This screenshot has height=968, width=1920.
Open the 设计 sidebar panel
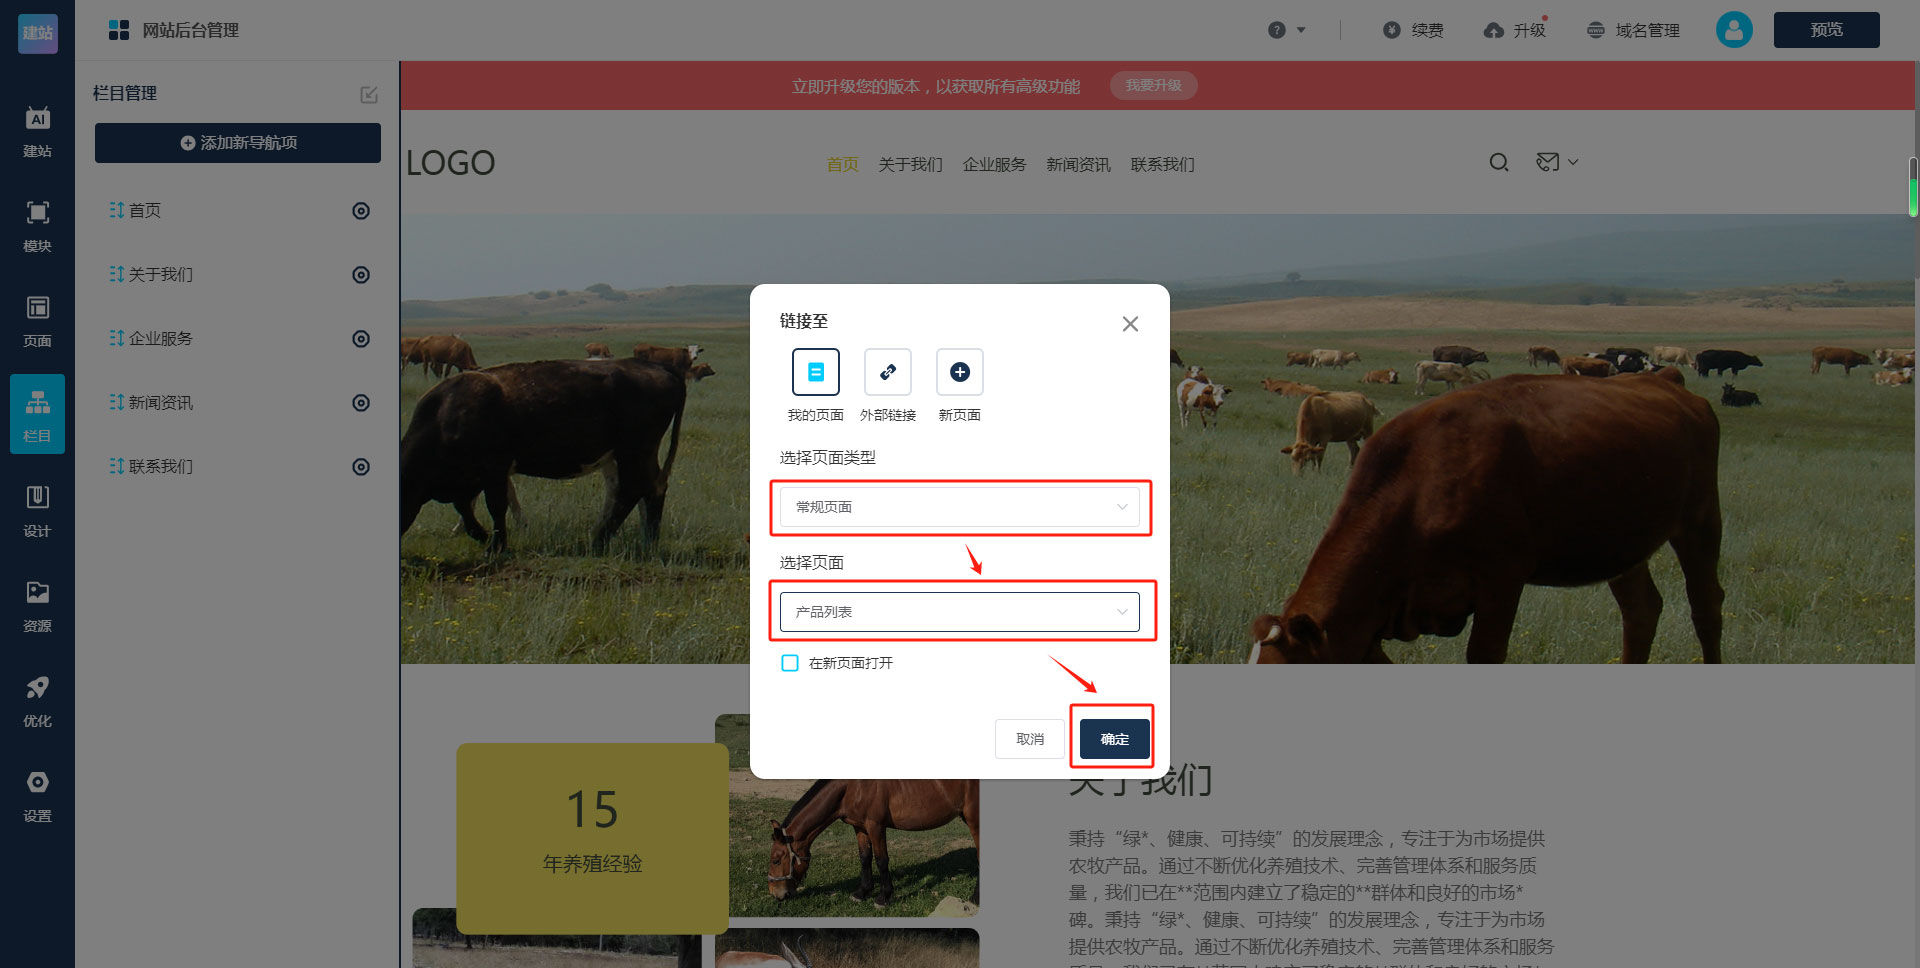coord(38,512)
